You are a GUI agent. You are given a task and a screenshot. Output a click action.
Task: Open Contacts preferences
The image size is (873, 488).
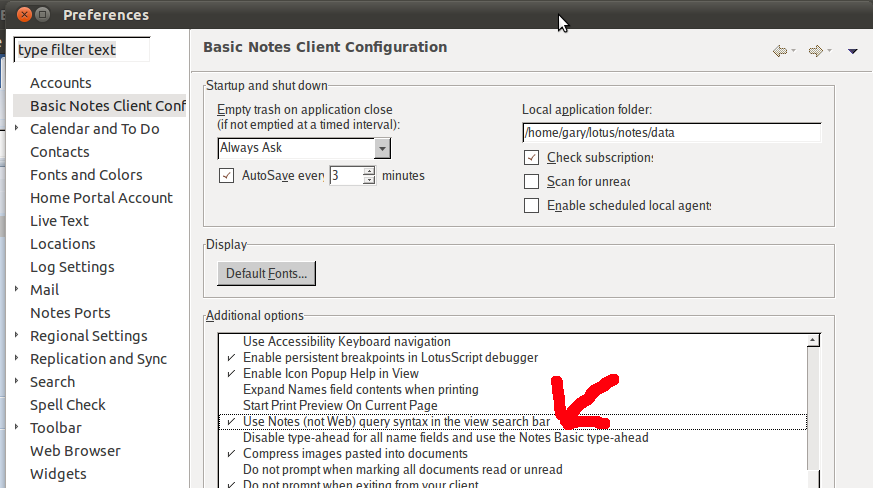coord(60,152)
